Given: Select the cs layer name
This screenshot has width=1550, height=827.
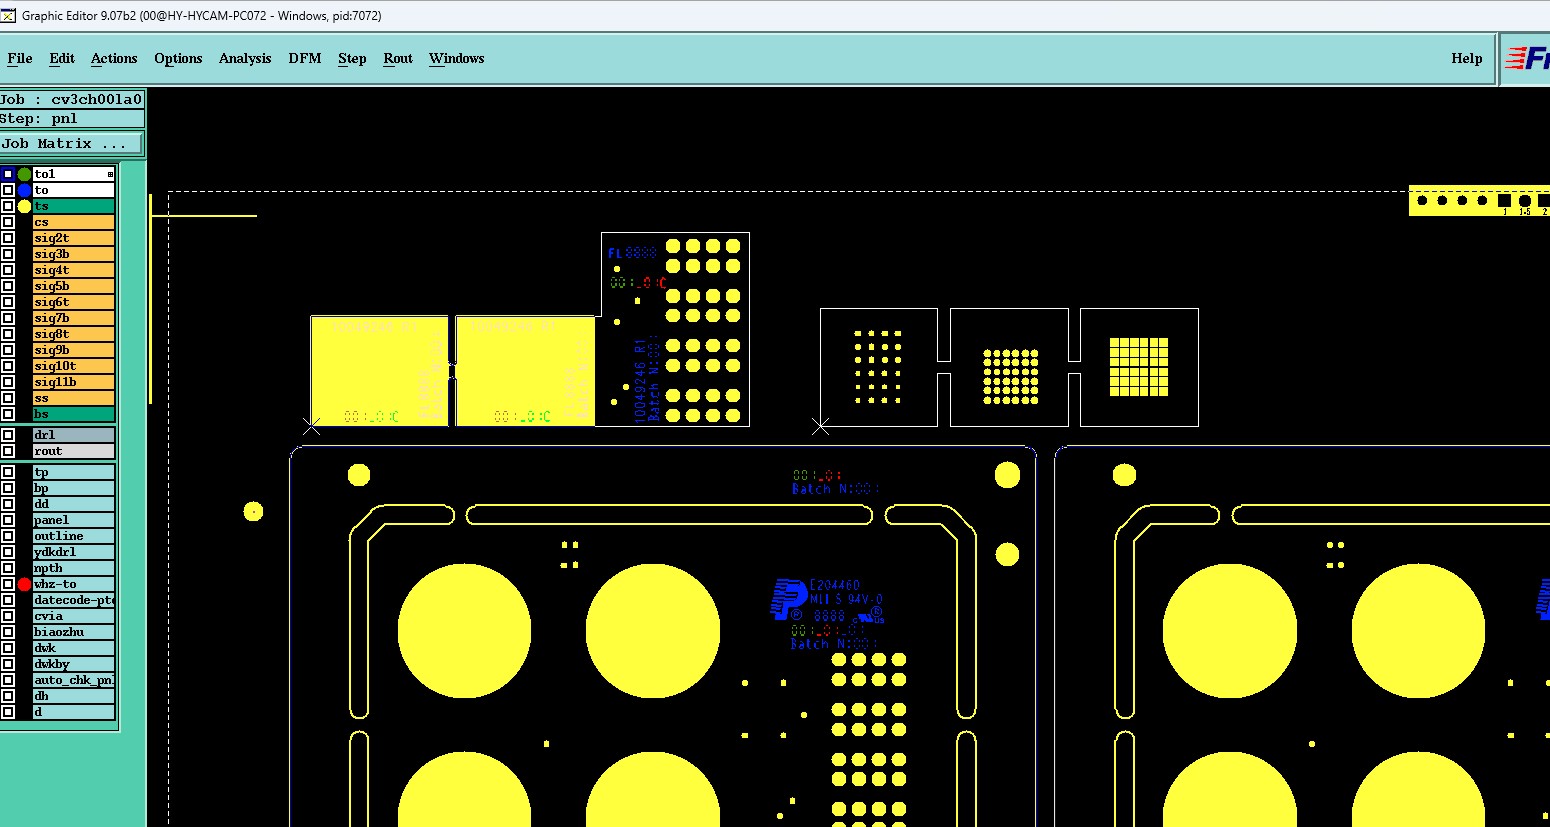Looking at the screenshot, I should [74, 222].
